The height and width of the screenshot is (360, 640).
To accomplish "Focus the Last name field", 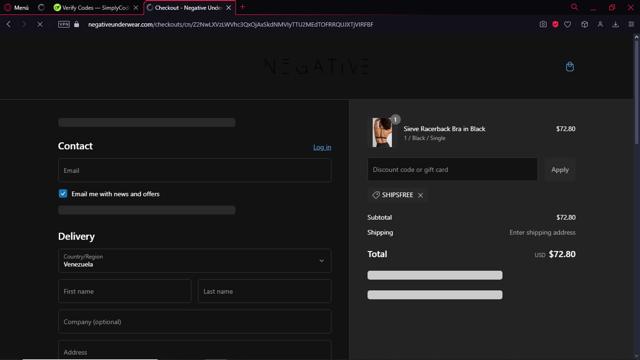I will pos(264,291).
